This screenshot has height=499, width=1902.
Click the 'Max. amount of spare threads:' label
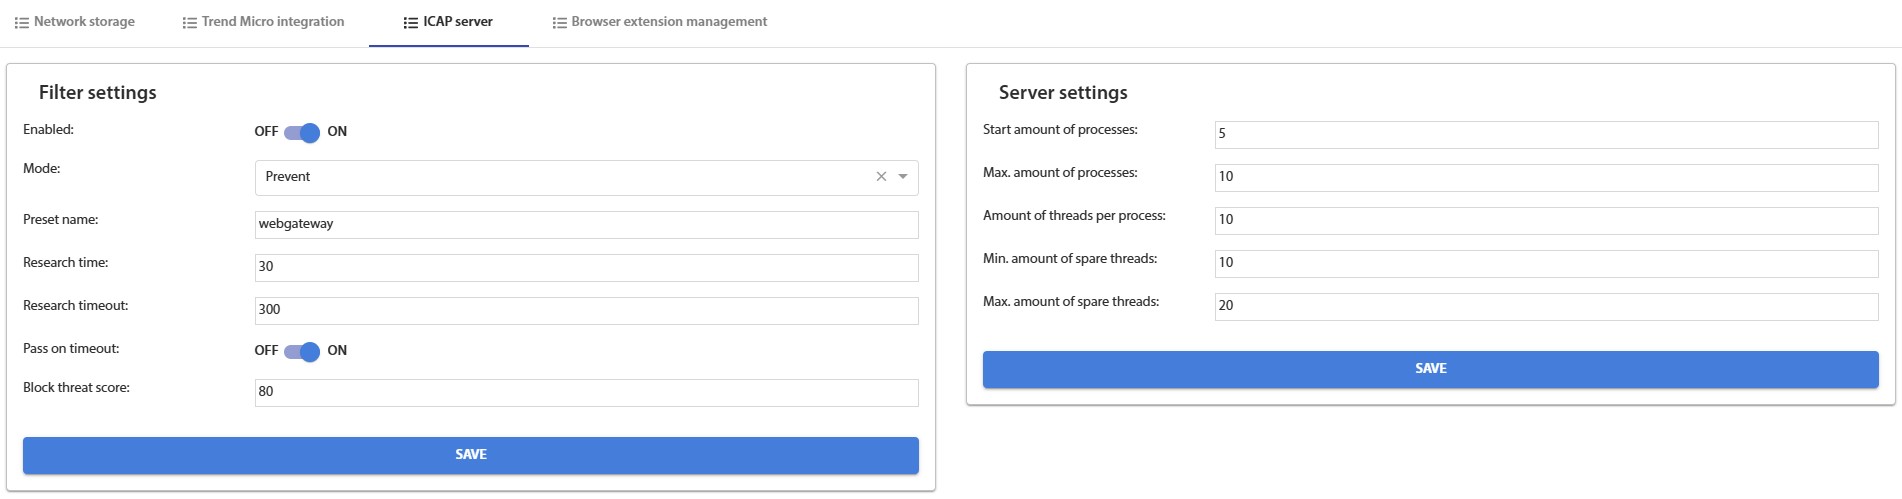[x=1071, y=302]
